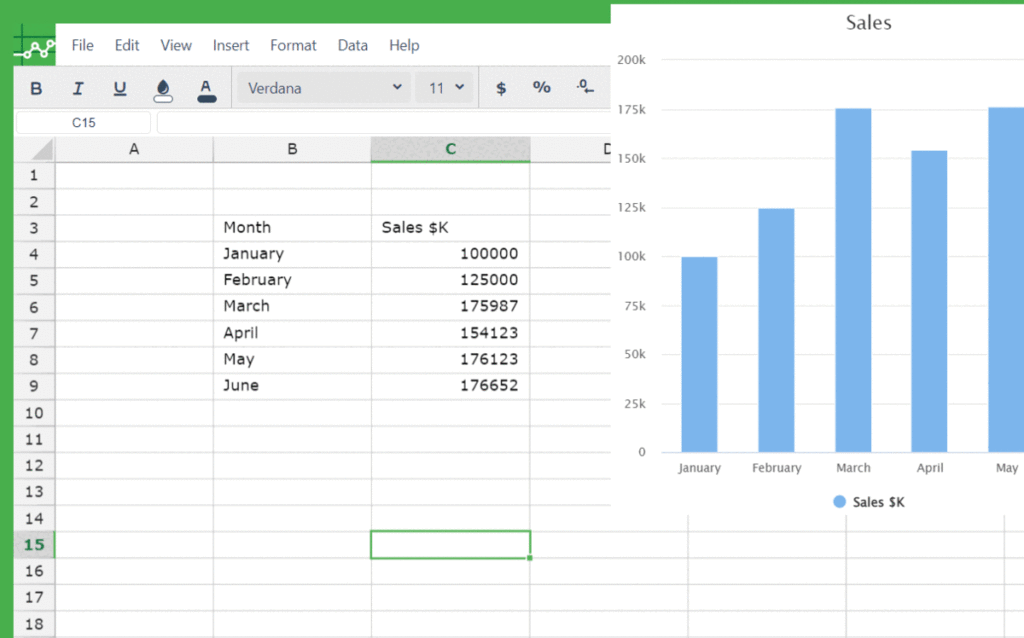Click the Sales $K legend entry
Viewport: 1024px width, 638px height.
pyautogui.click(x=868, y=502)
